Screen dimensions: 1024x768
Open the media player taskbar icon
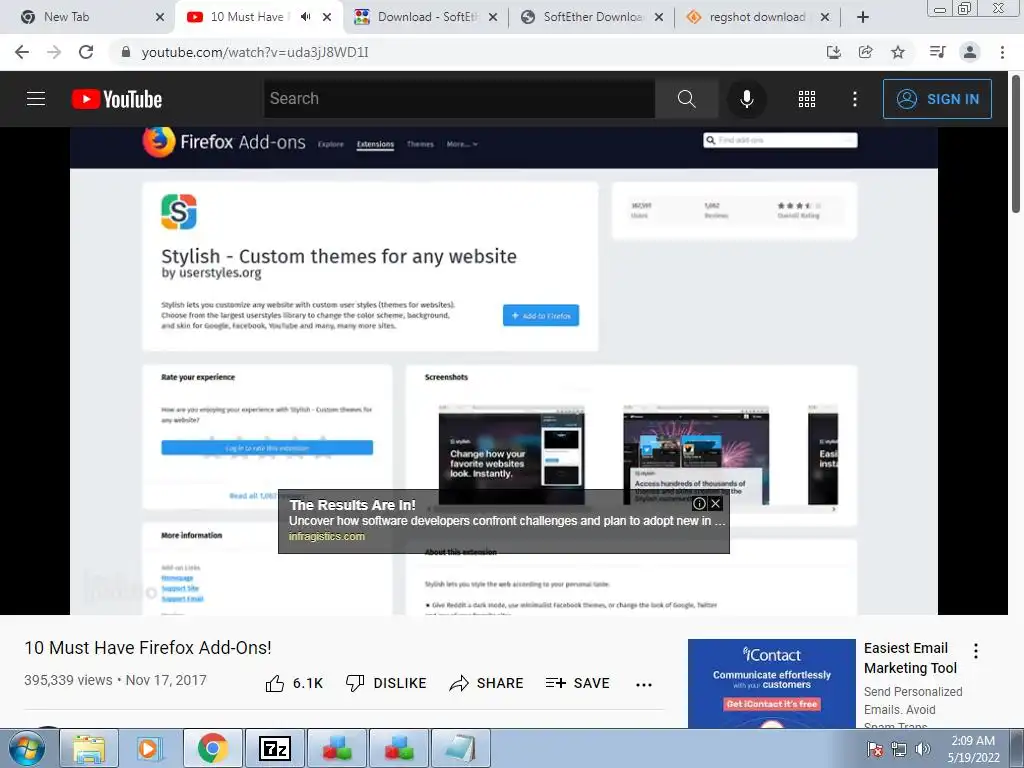pos(150,748)
